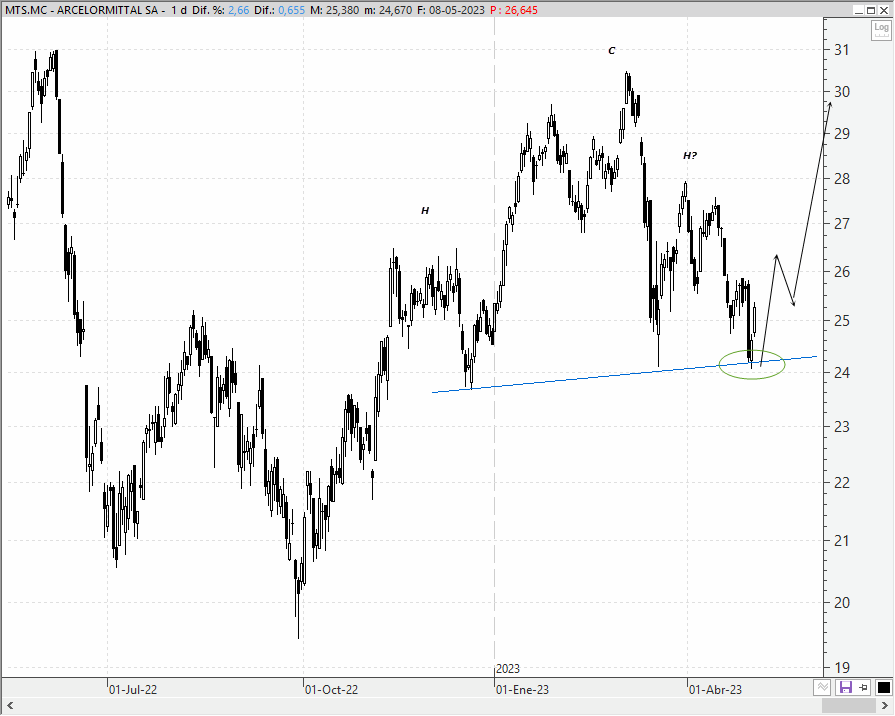Click the 28 price axis label

(x=841, y=179)
